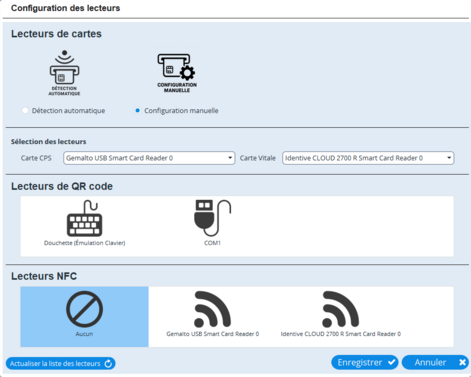Select the Aucun NFC reader option
Screen dimensions: 471x377
tap(84, 317)
